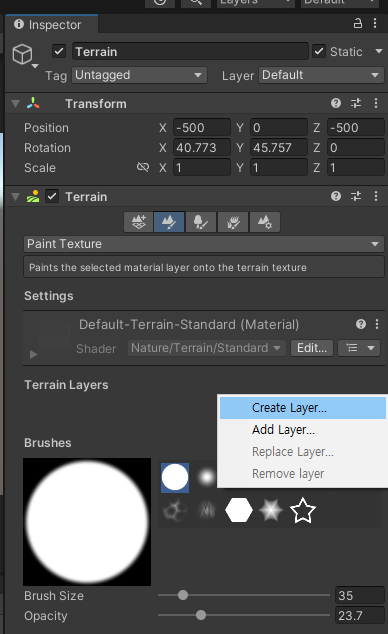
Task: Open the Tag dropdown showing Untagged
Action: 139,75
